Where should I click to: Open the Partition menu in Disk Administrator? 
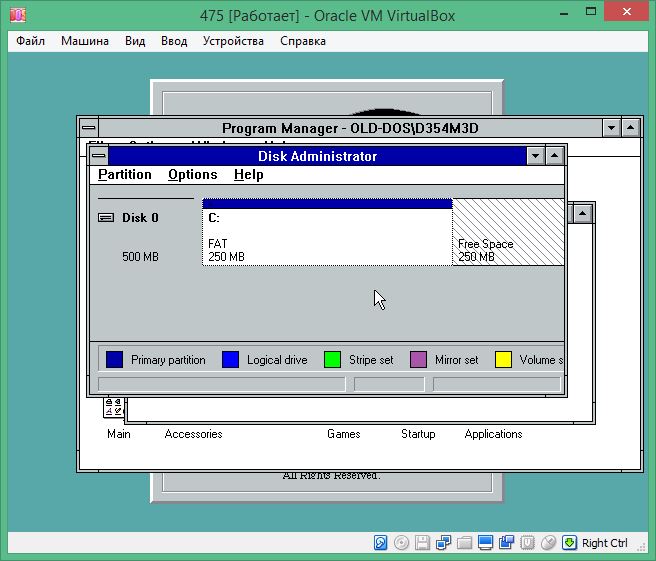pyautogui.click(x=125, y=174)
